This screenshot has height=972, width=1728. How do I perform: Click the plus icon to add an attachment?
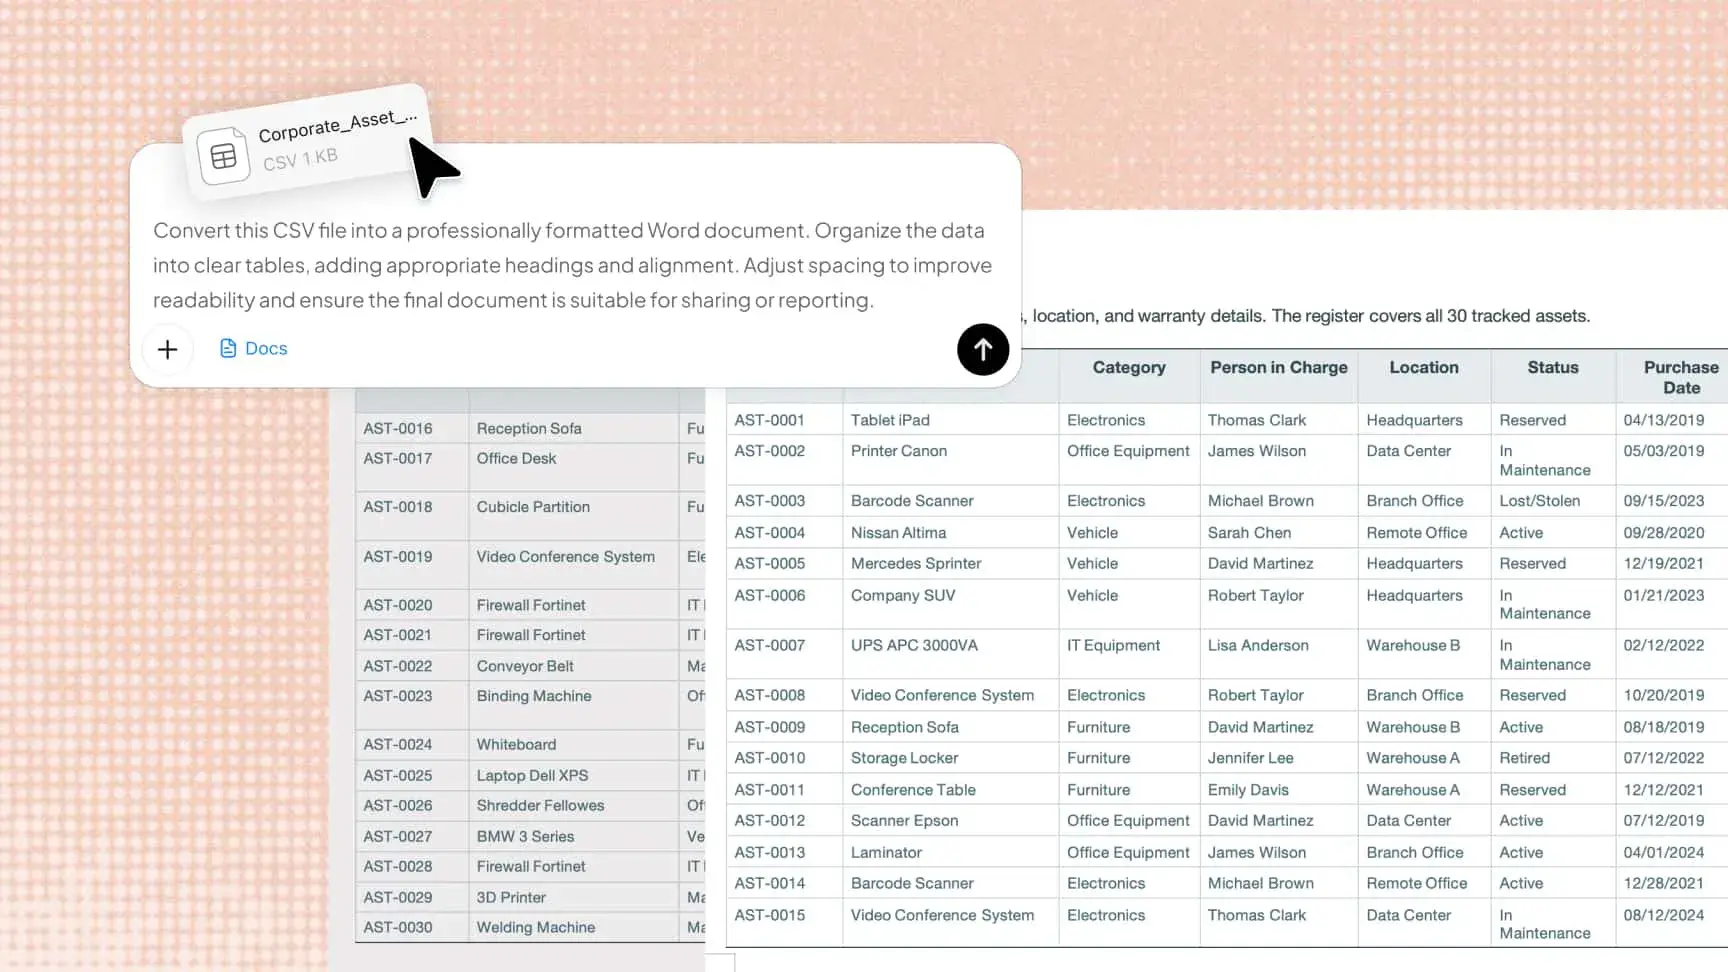pos(167,349)
